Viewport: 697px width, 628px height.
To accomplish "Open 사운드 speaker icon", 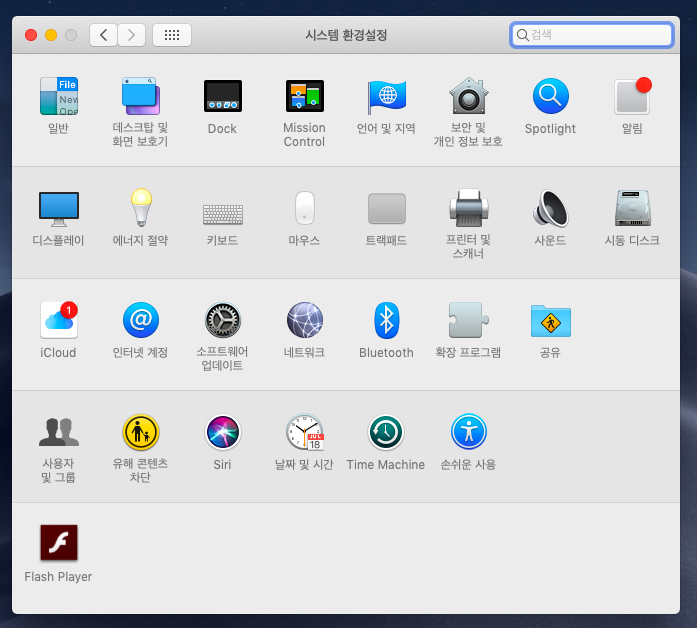I will pyautogui.click(x=551, y=208).
